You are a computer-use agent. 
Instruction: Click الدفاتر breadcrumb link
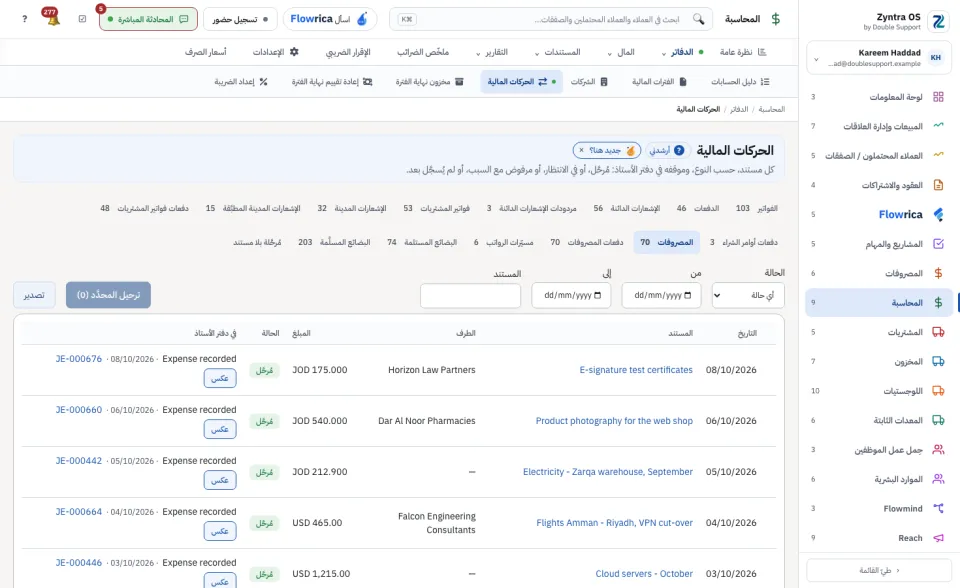click(739, 109)
